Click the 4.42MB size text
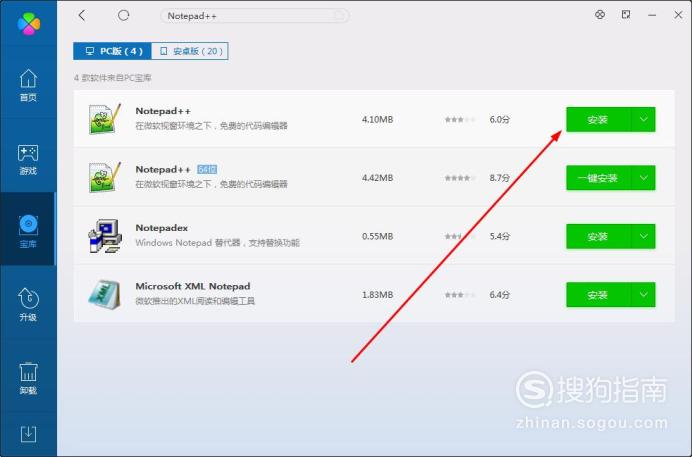The image size is (692, 457). coord(377,178)
